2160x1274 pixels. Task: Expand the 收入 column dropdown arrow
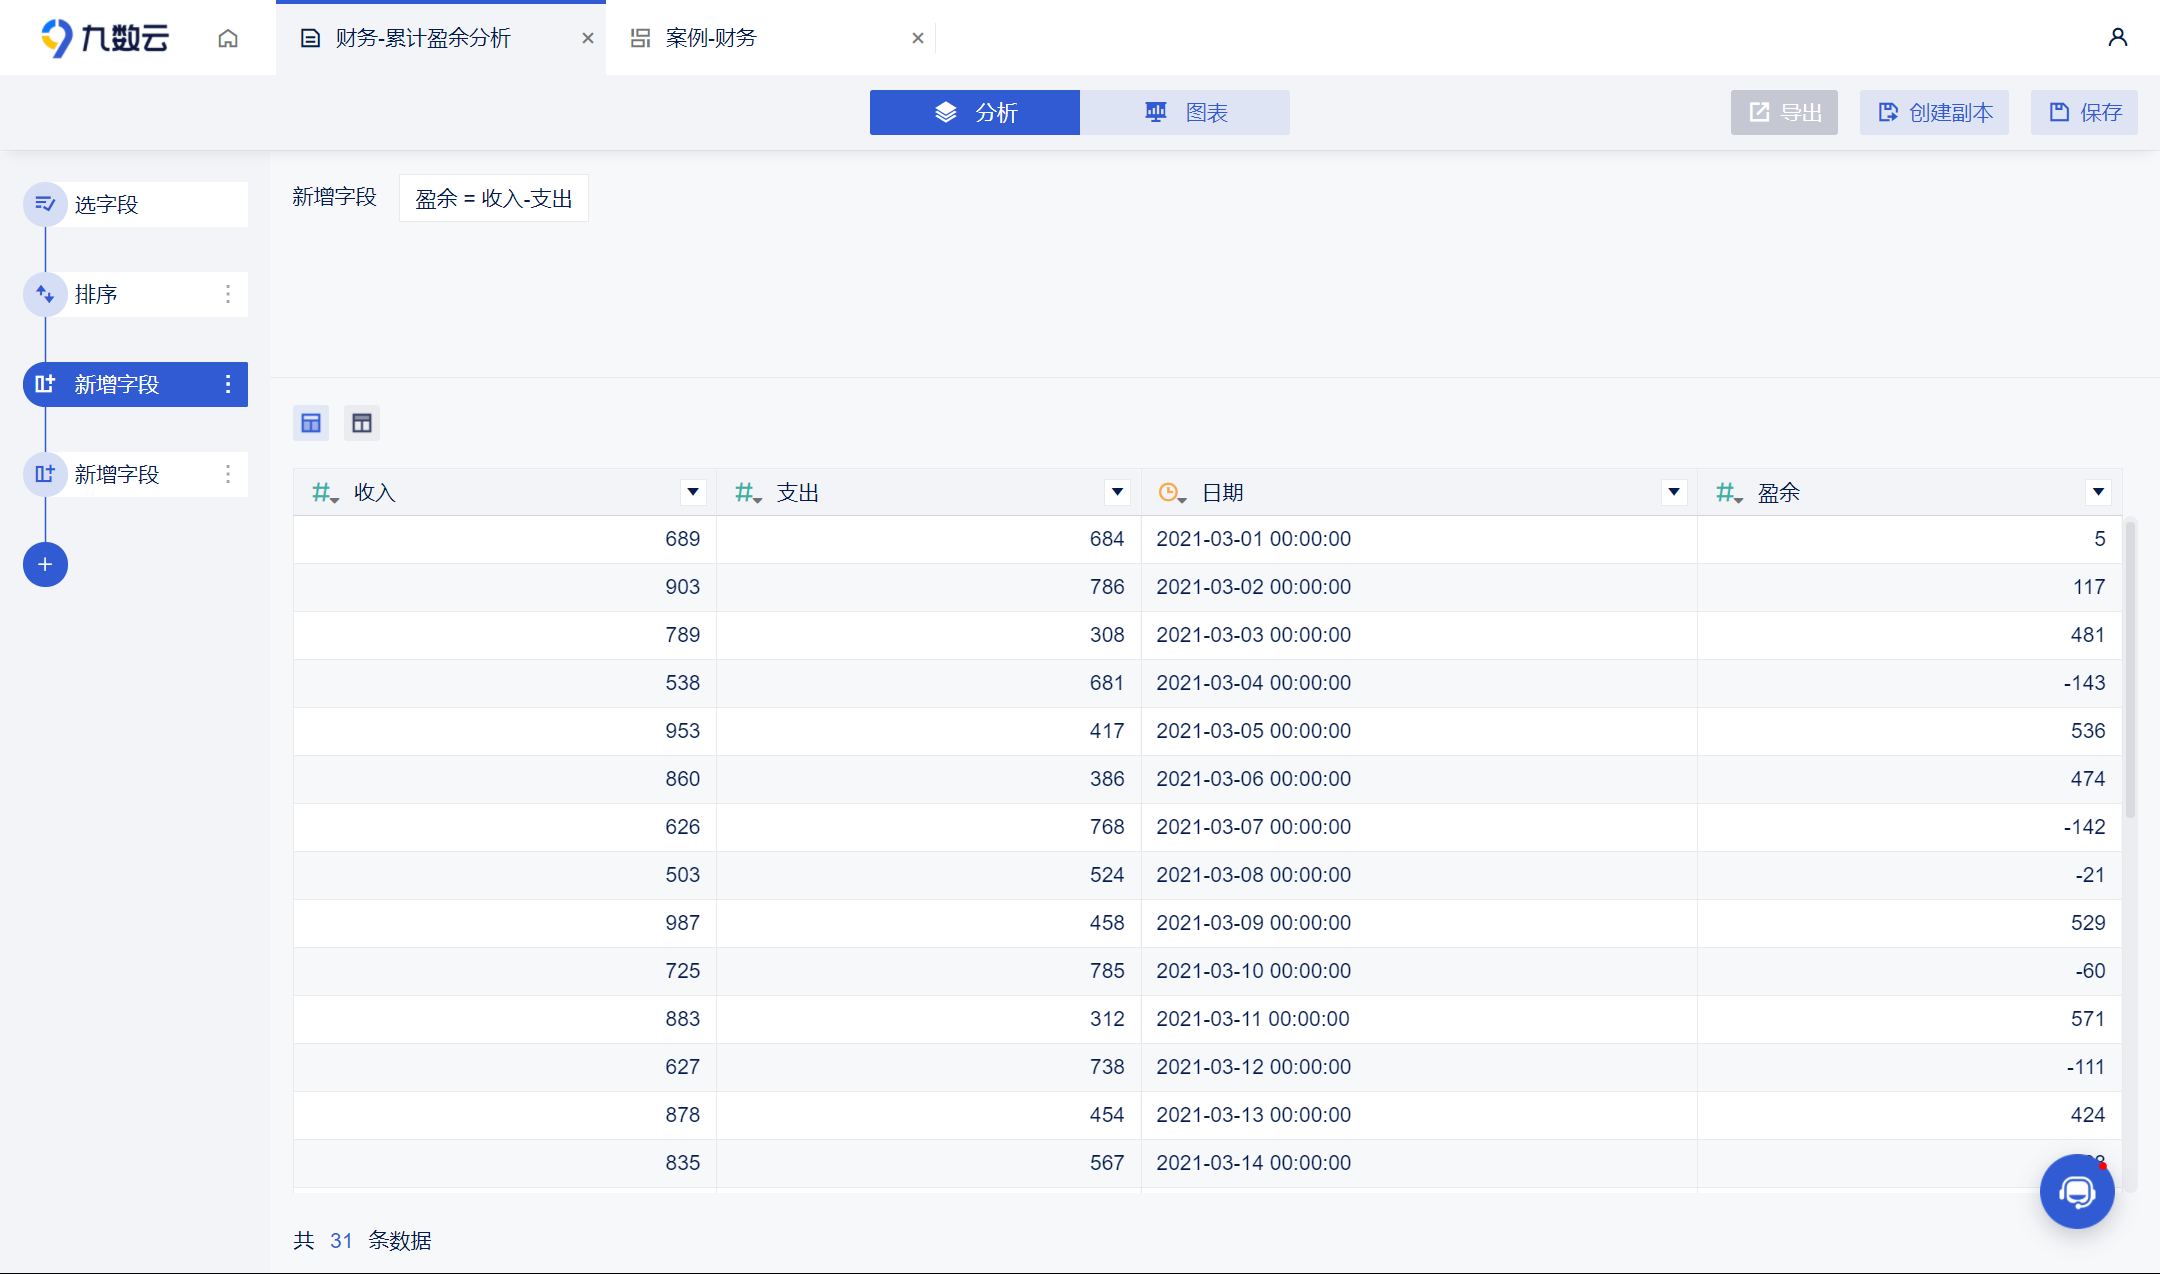click(x=692, y=492)
